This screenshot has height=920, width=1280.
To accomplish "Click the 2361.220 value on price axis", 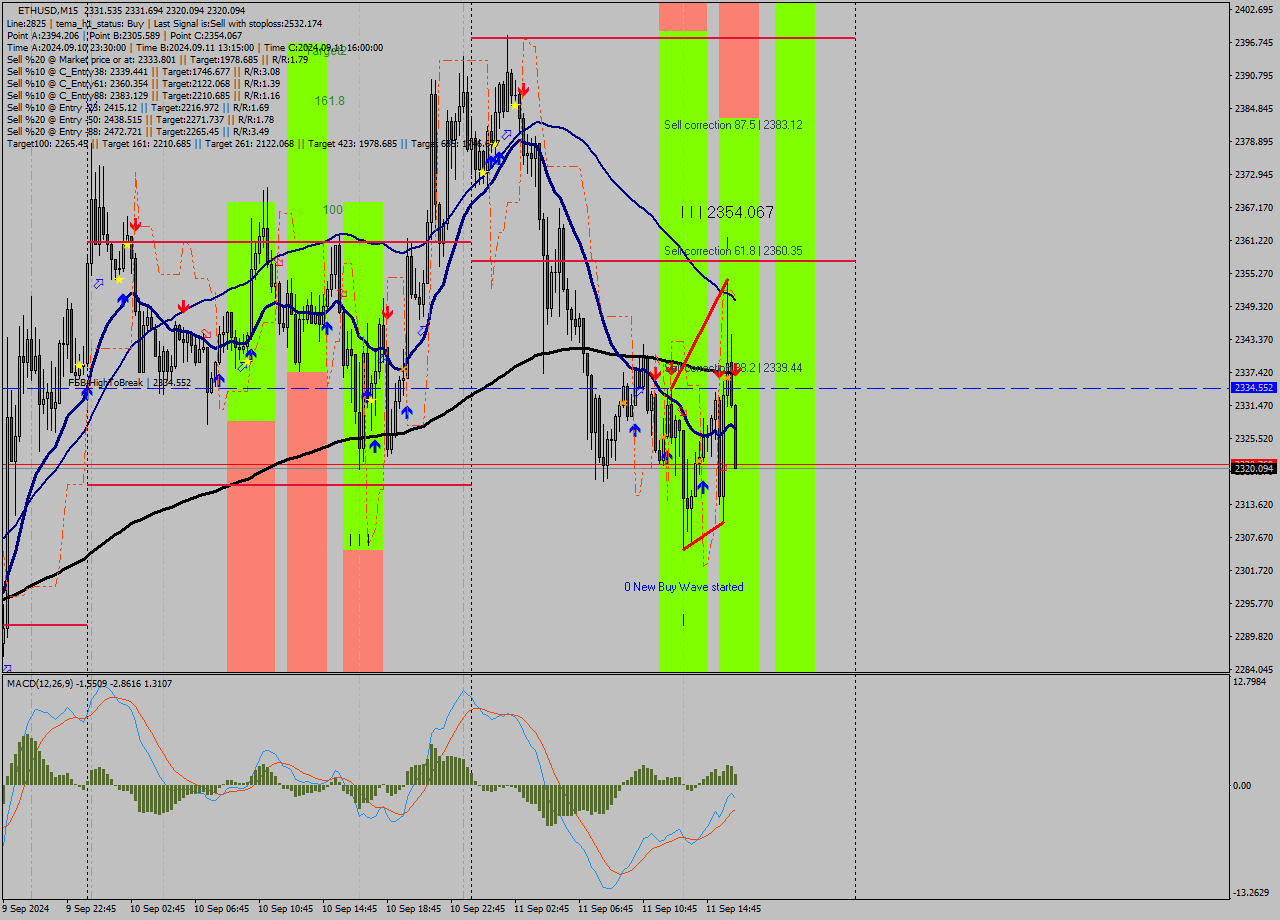I will 1254,240.
